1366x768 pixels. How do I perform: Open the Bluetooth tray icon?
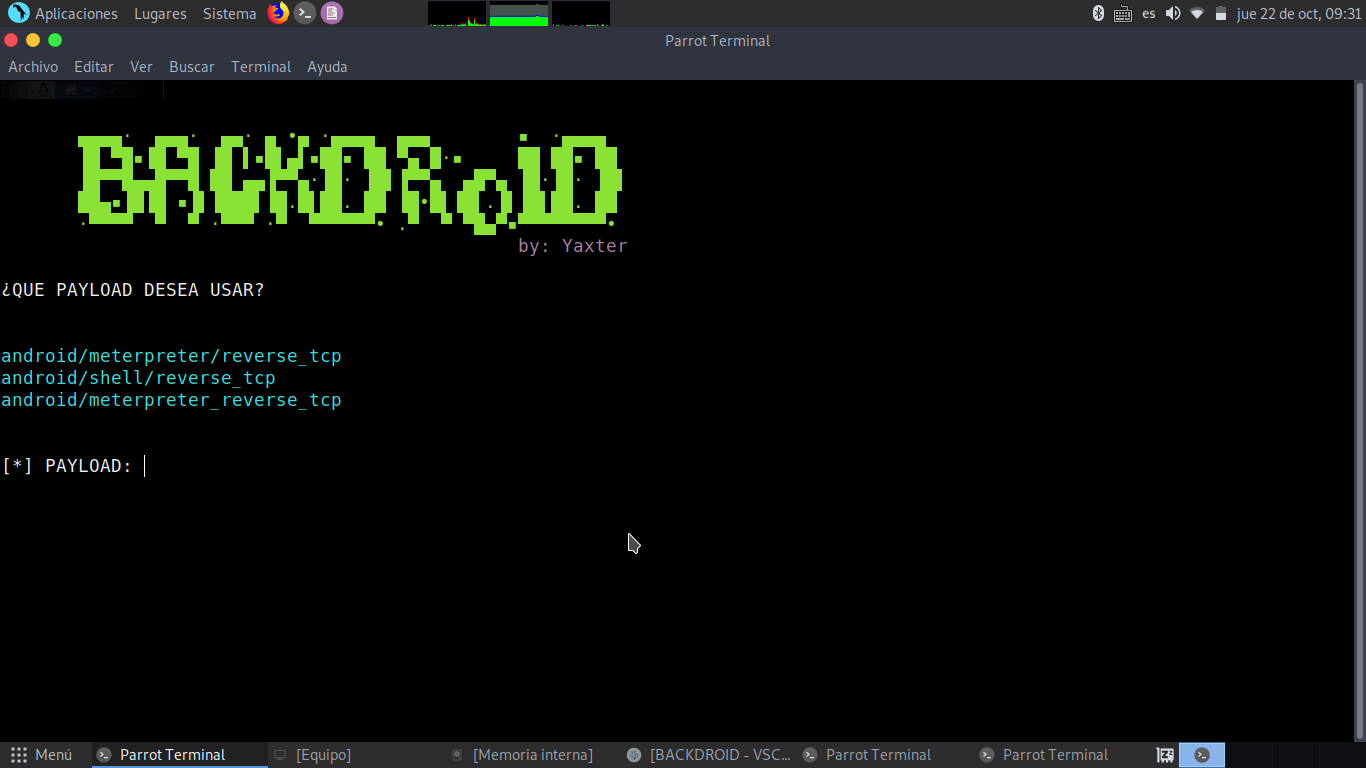click(1097, 13)
